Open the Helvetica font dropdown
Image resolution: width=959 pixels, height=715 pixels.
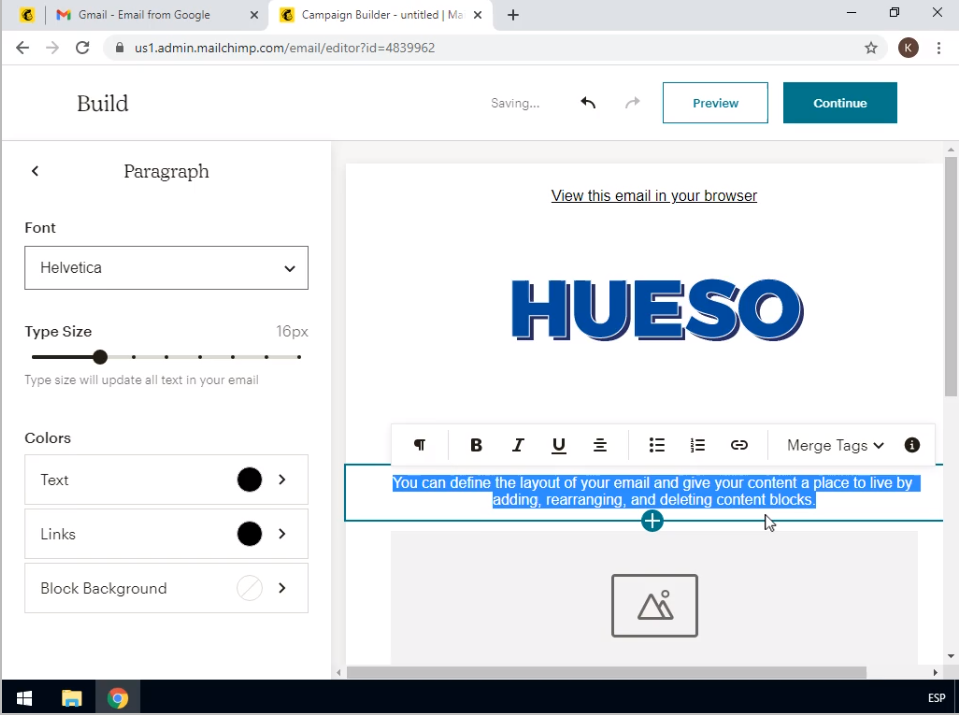click(x=166, y=268)
